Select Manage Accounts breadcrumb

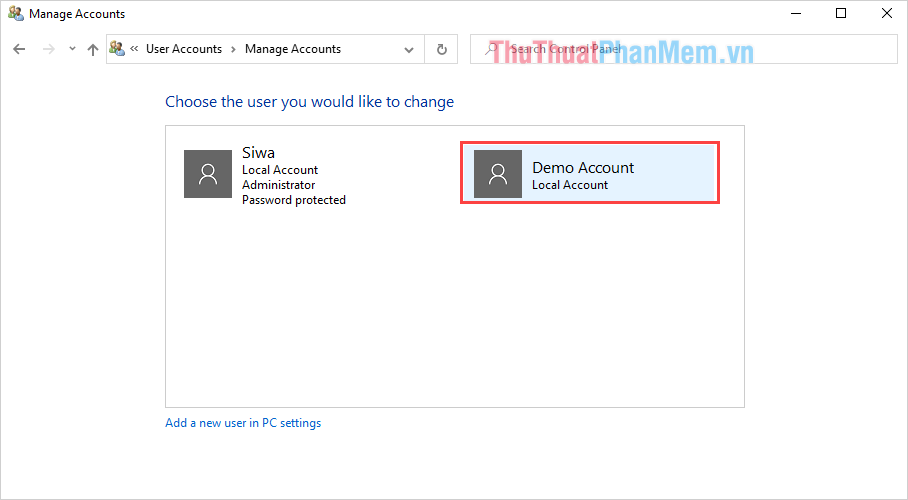coord(292,49)
